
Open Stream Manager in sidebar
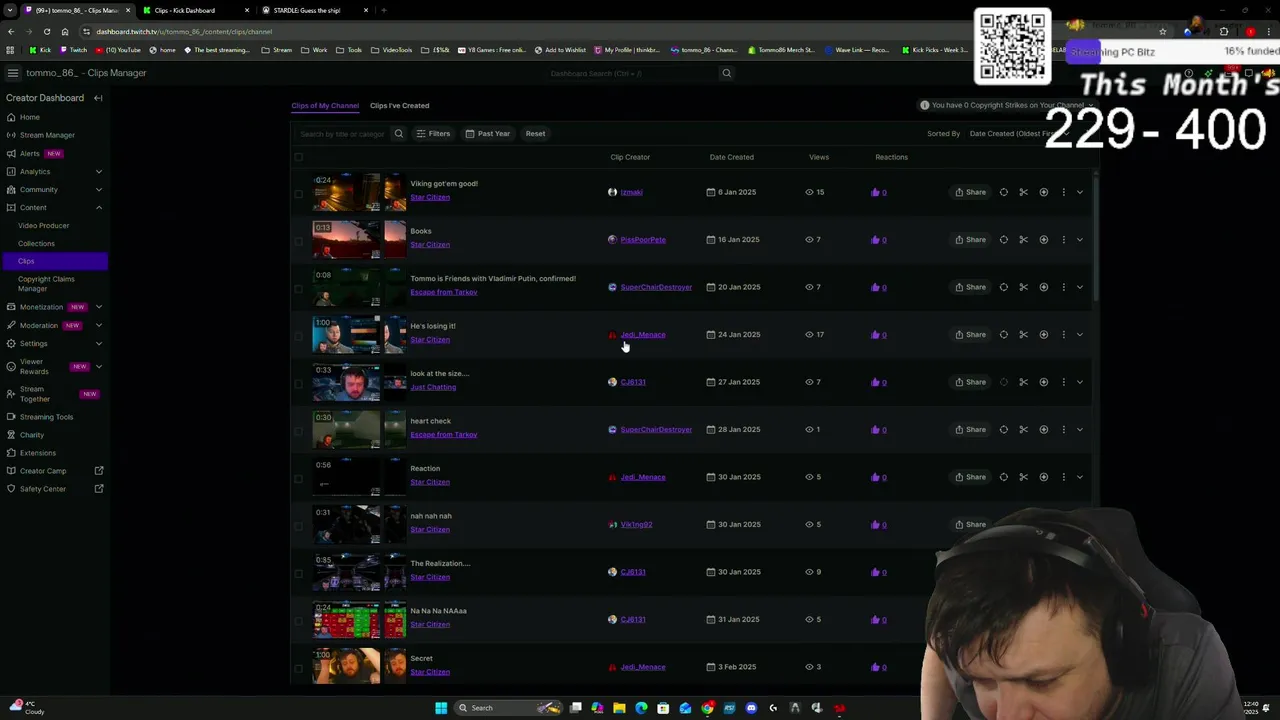[x=47, y=135]
